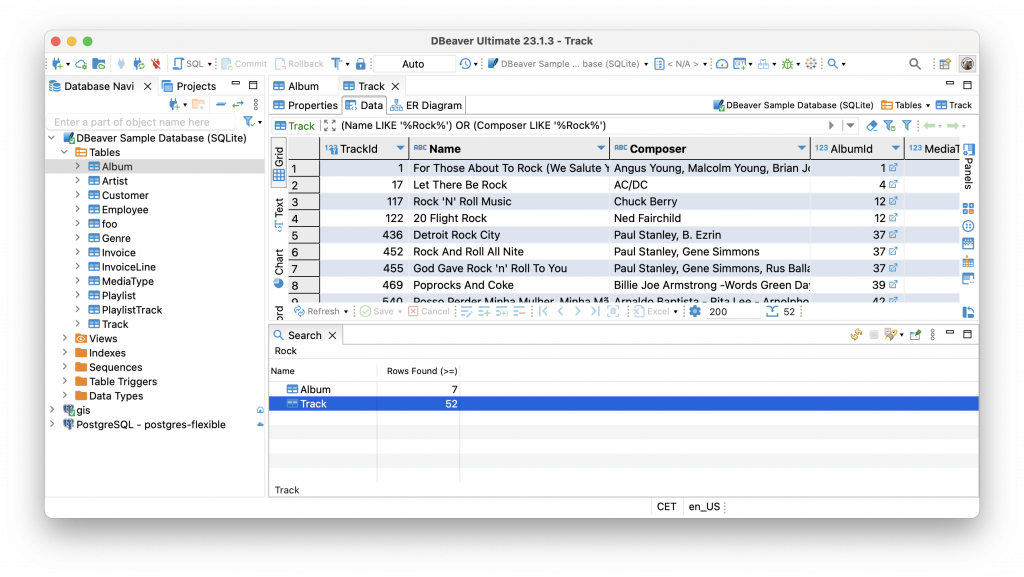
Task: Click DBeaver Sample Database breadcrumb link
Action: 793,105
